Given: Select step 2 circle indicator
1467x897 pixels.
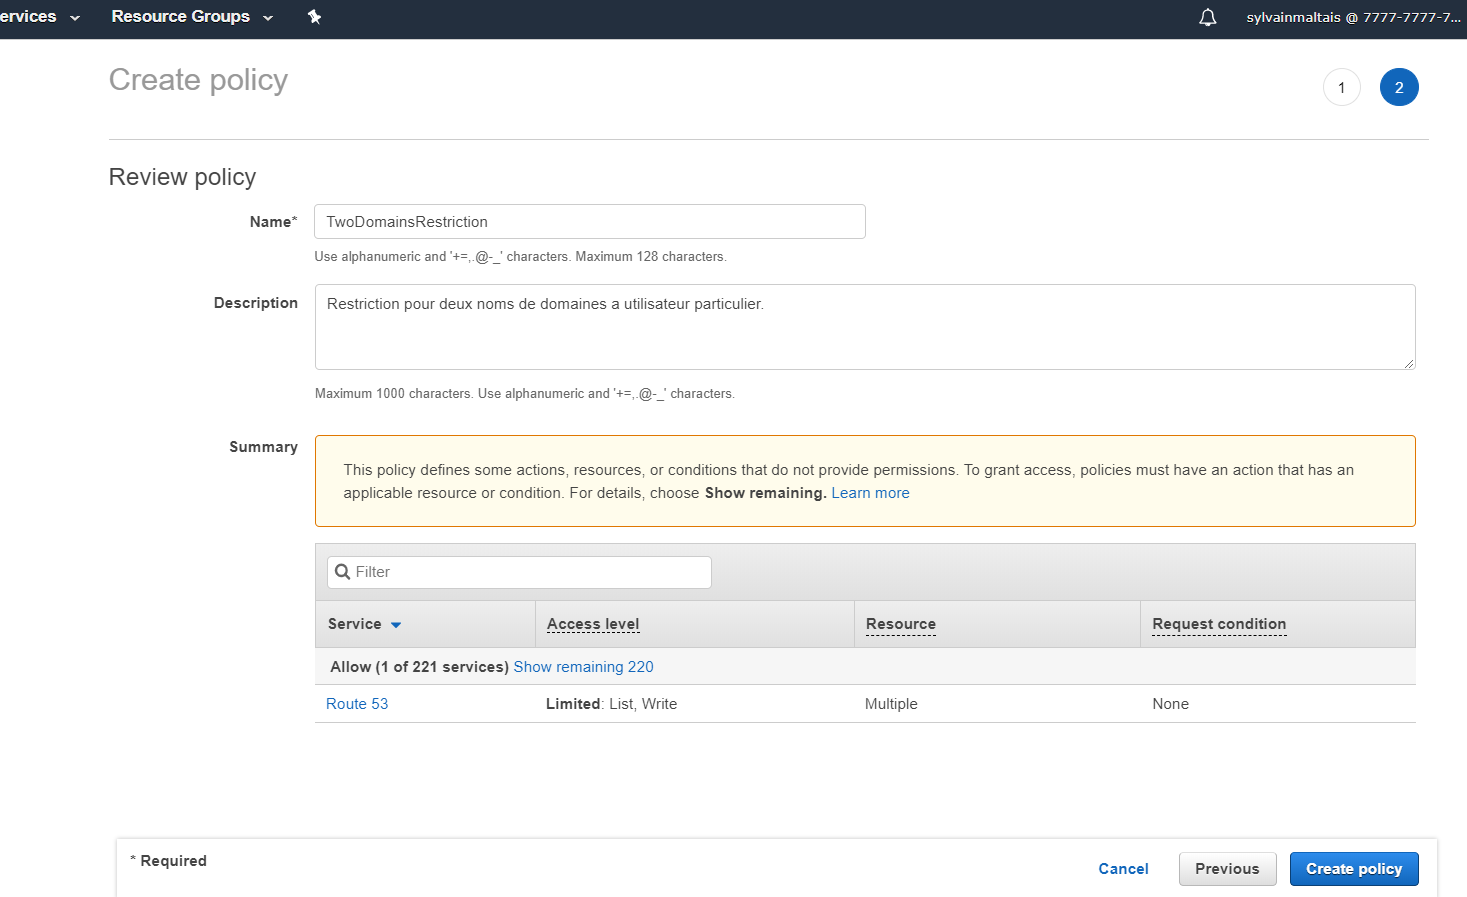Looking at the screenshot, I should tap(1398, 88).
